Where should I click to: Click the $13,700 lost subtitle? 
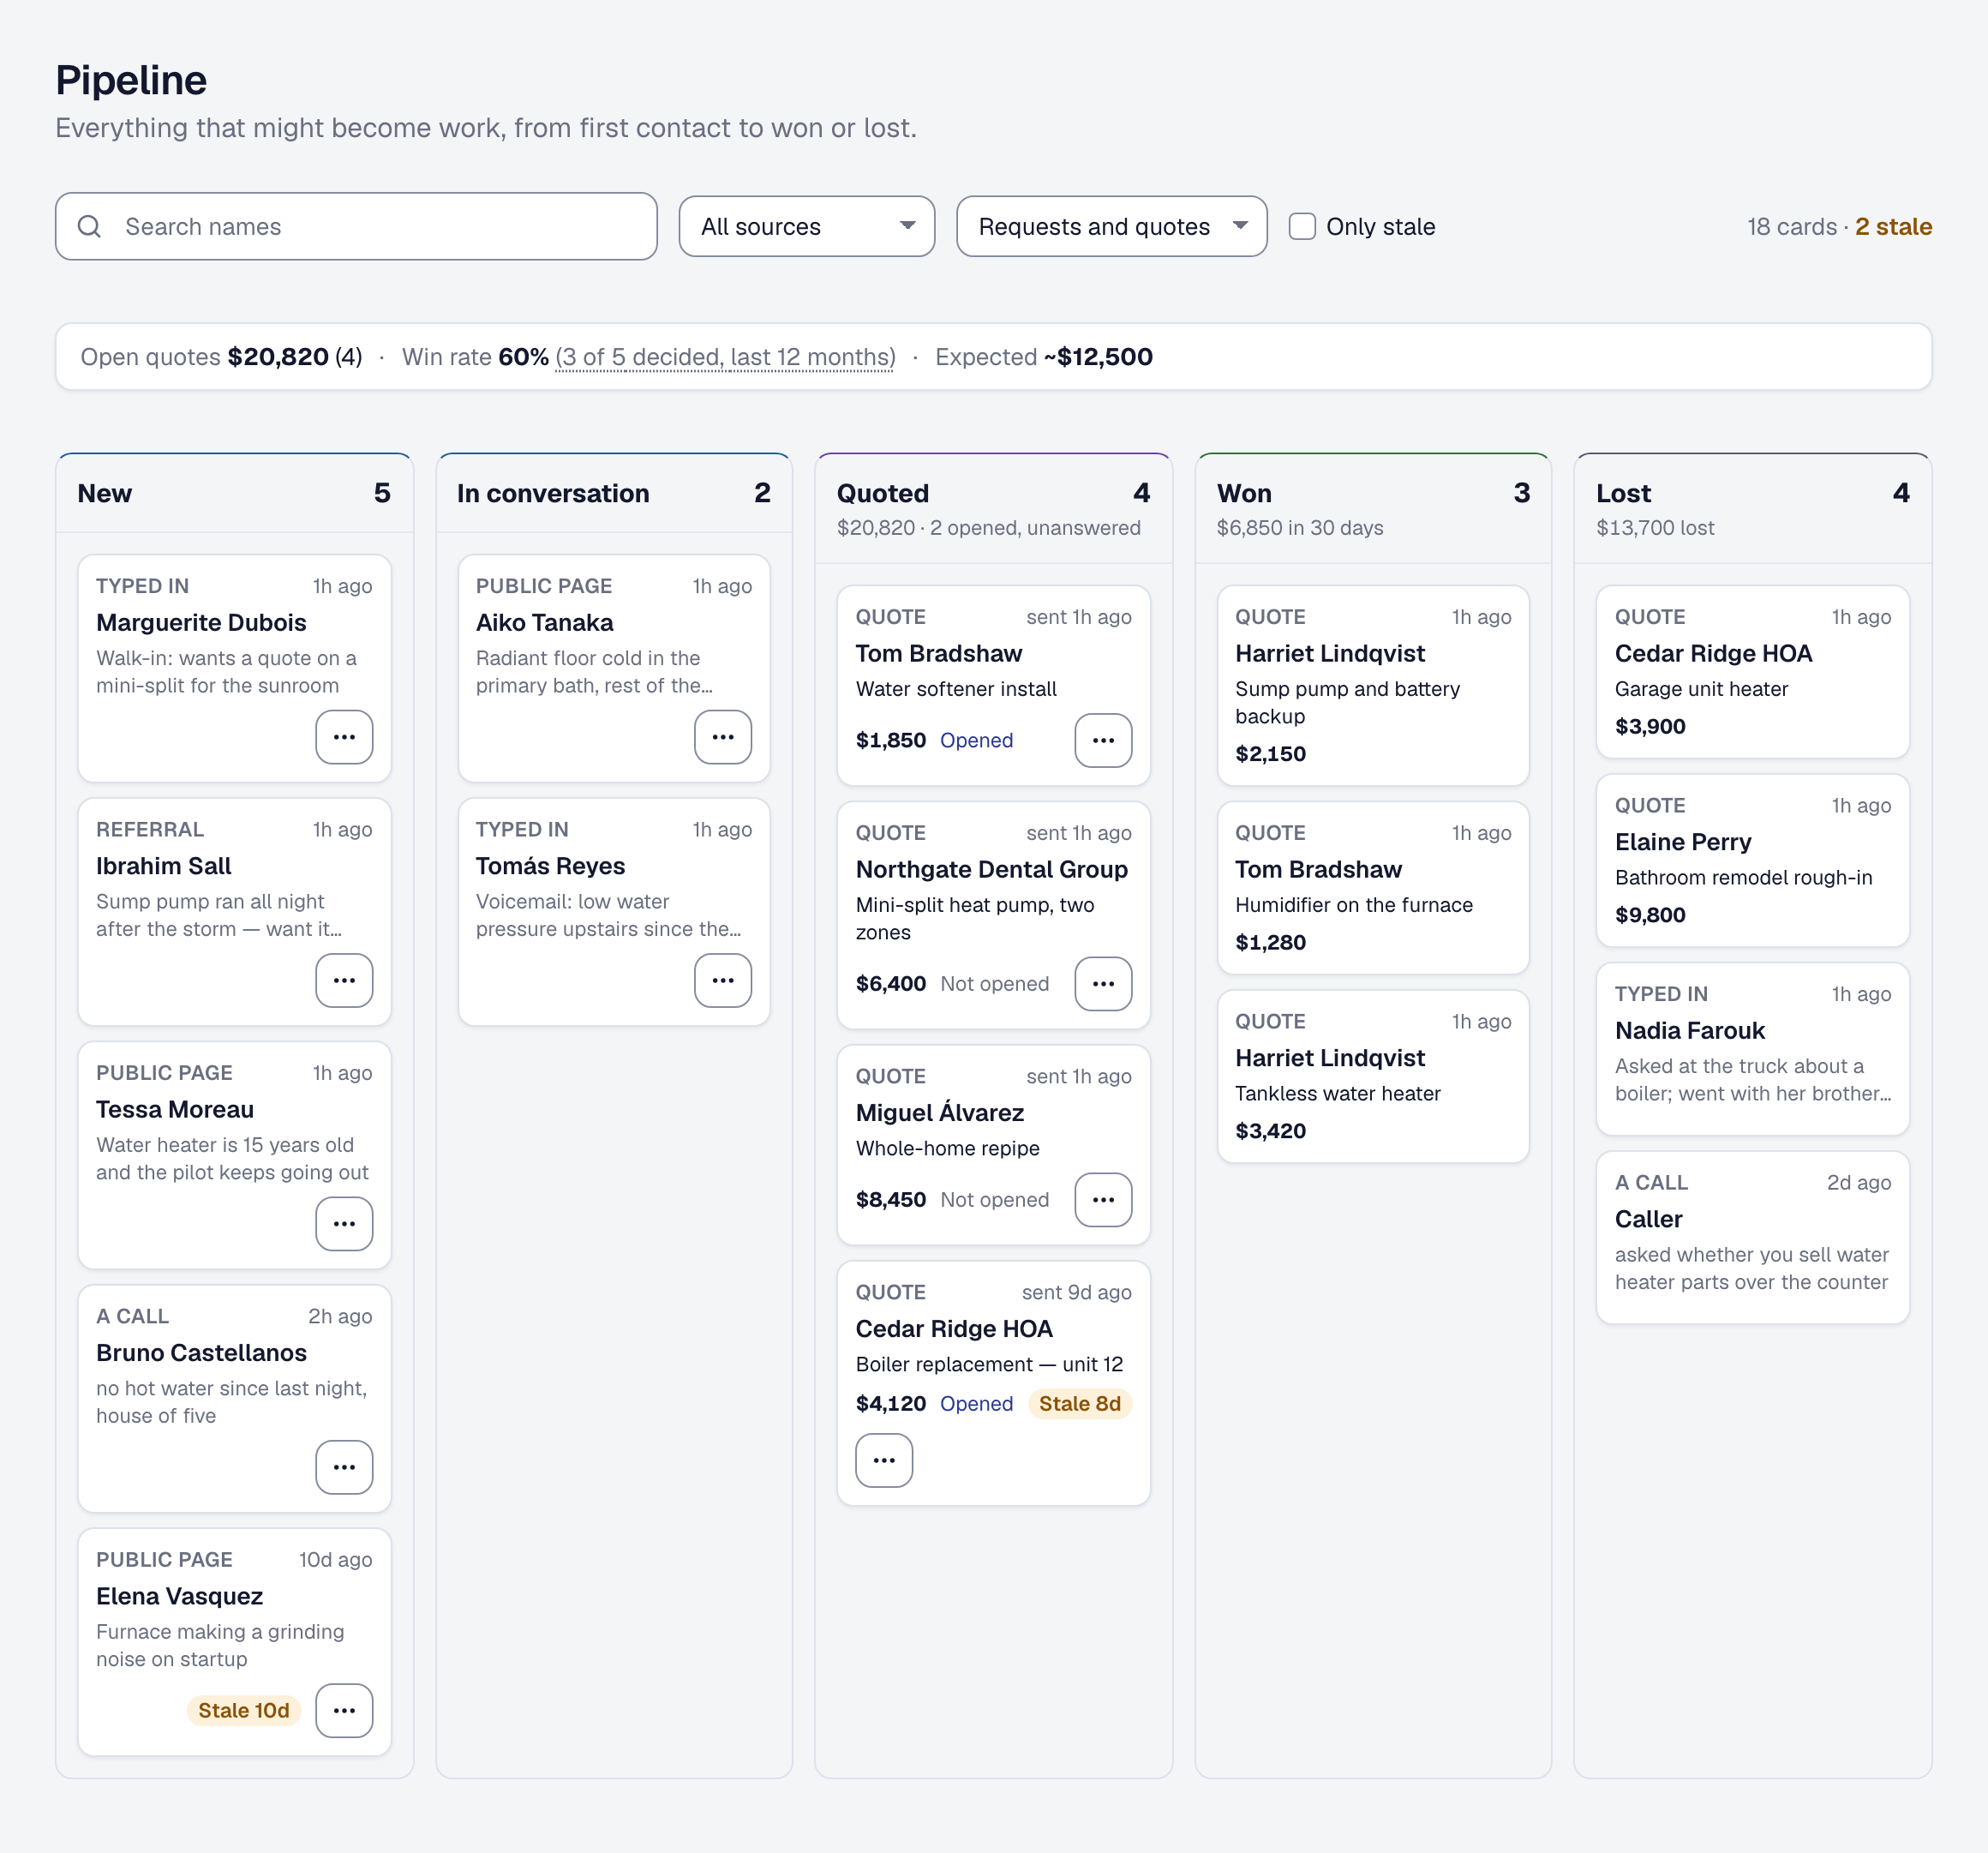(1655, 528)
